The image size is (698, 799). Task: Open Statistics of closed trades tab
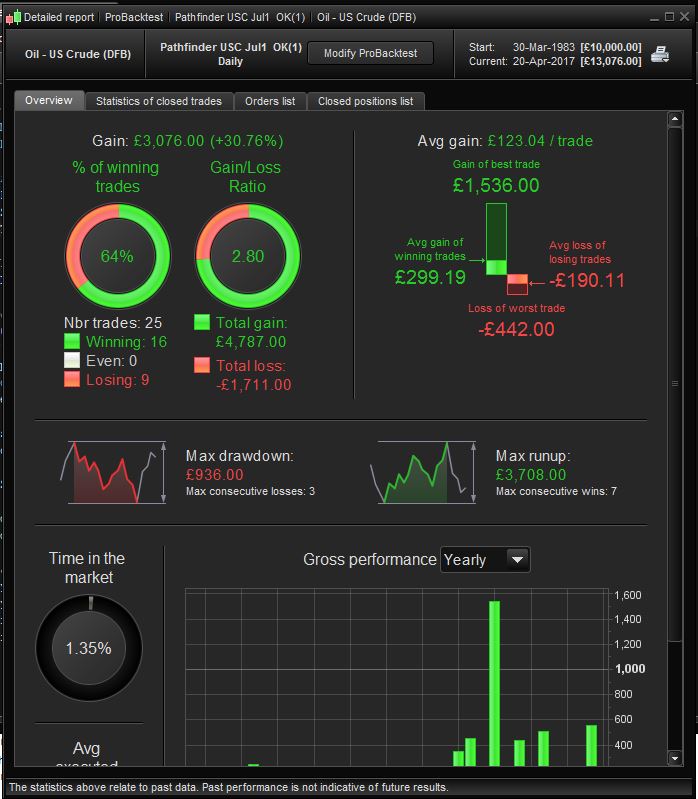click(x=159, y=101)
